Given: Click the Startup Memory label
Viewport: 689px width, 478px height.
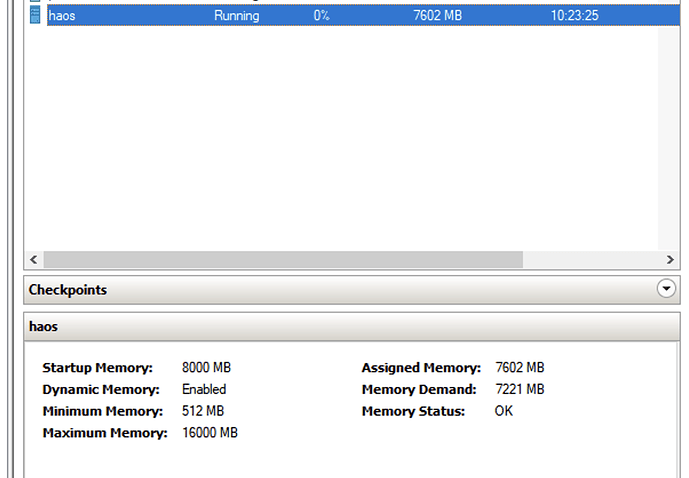Looking at the screenshot, I should tap(98, 368).
